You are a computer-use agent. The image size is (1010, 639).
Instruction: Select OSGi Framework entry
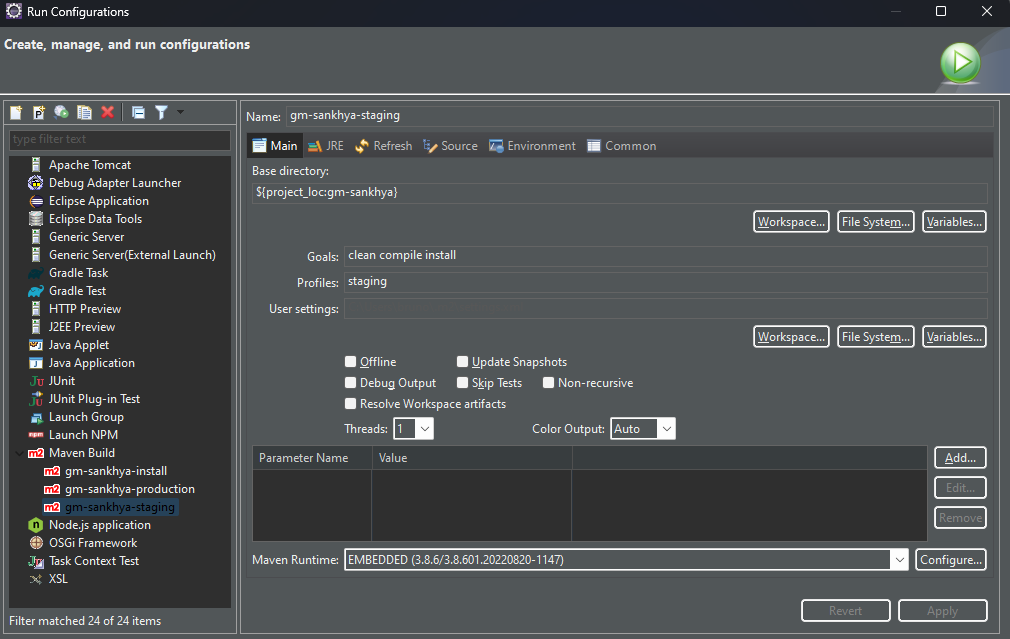coord(93,543)
